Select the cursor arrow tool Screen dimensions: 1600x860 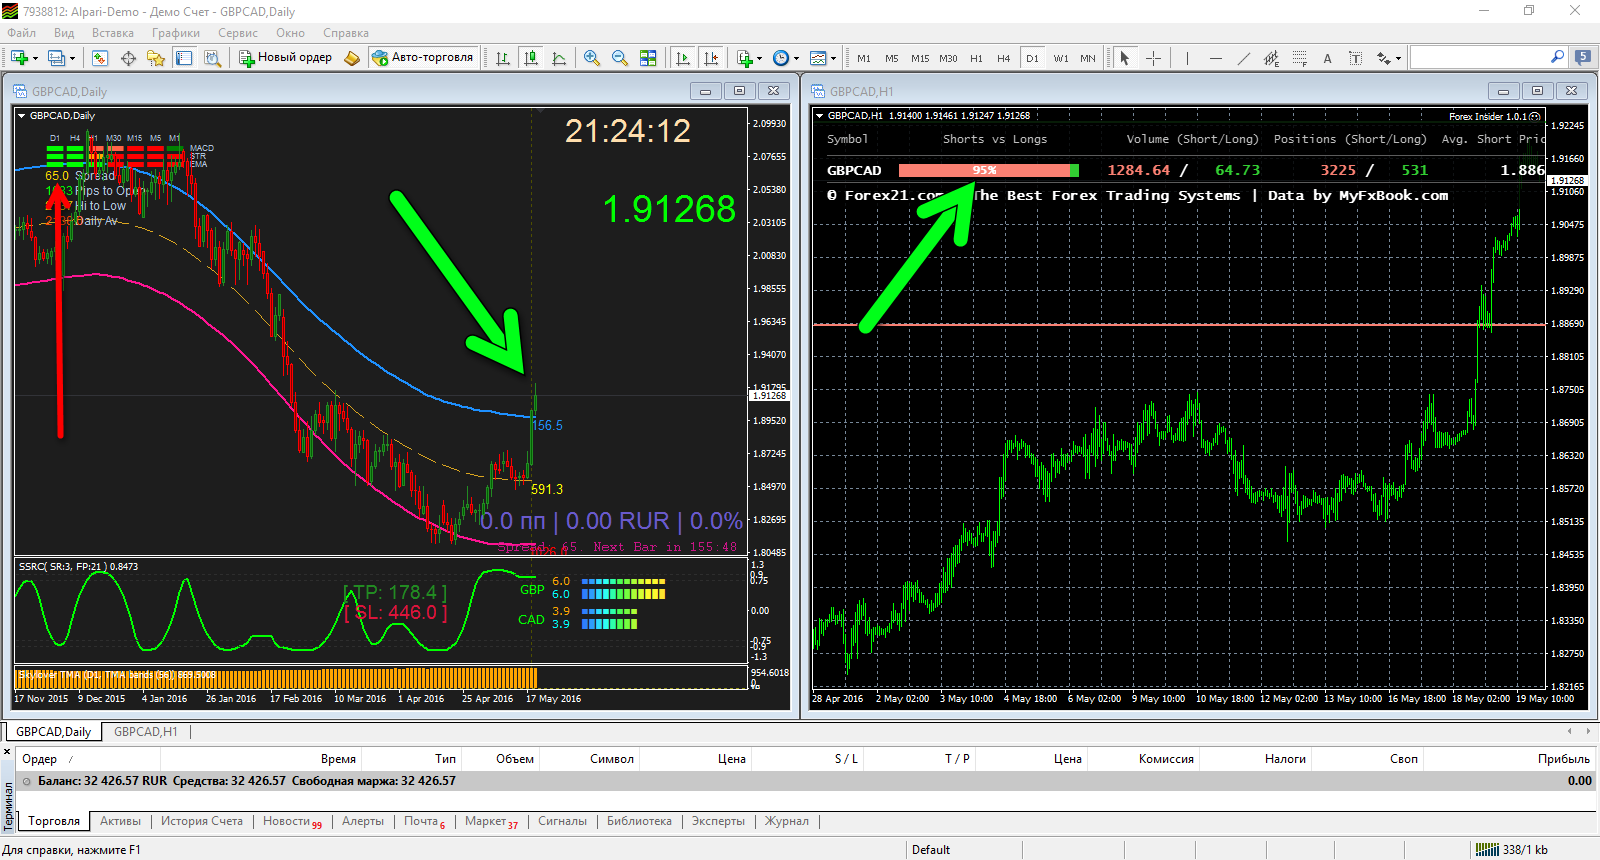coord(1125,58)
